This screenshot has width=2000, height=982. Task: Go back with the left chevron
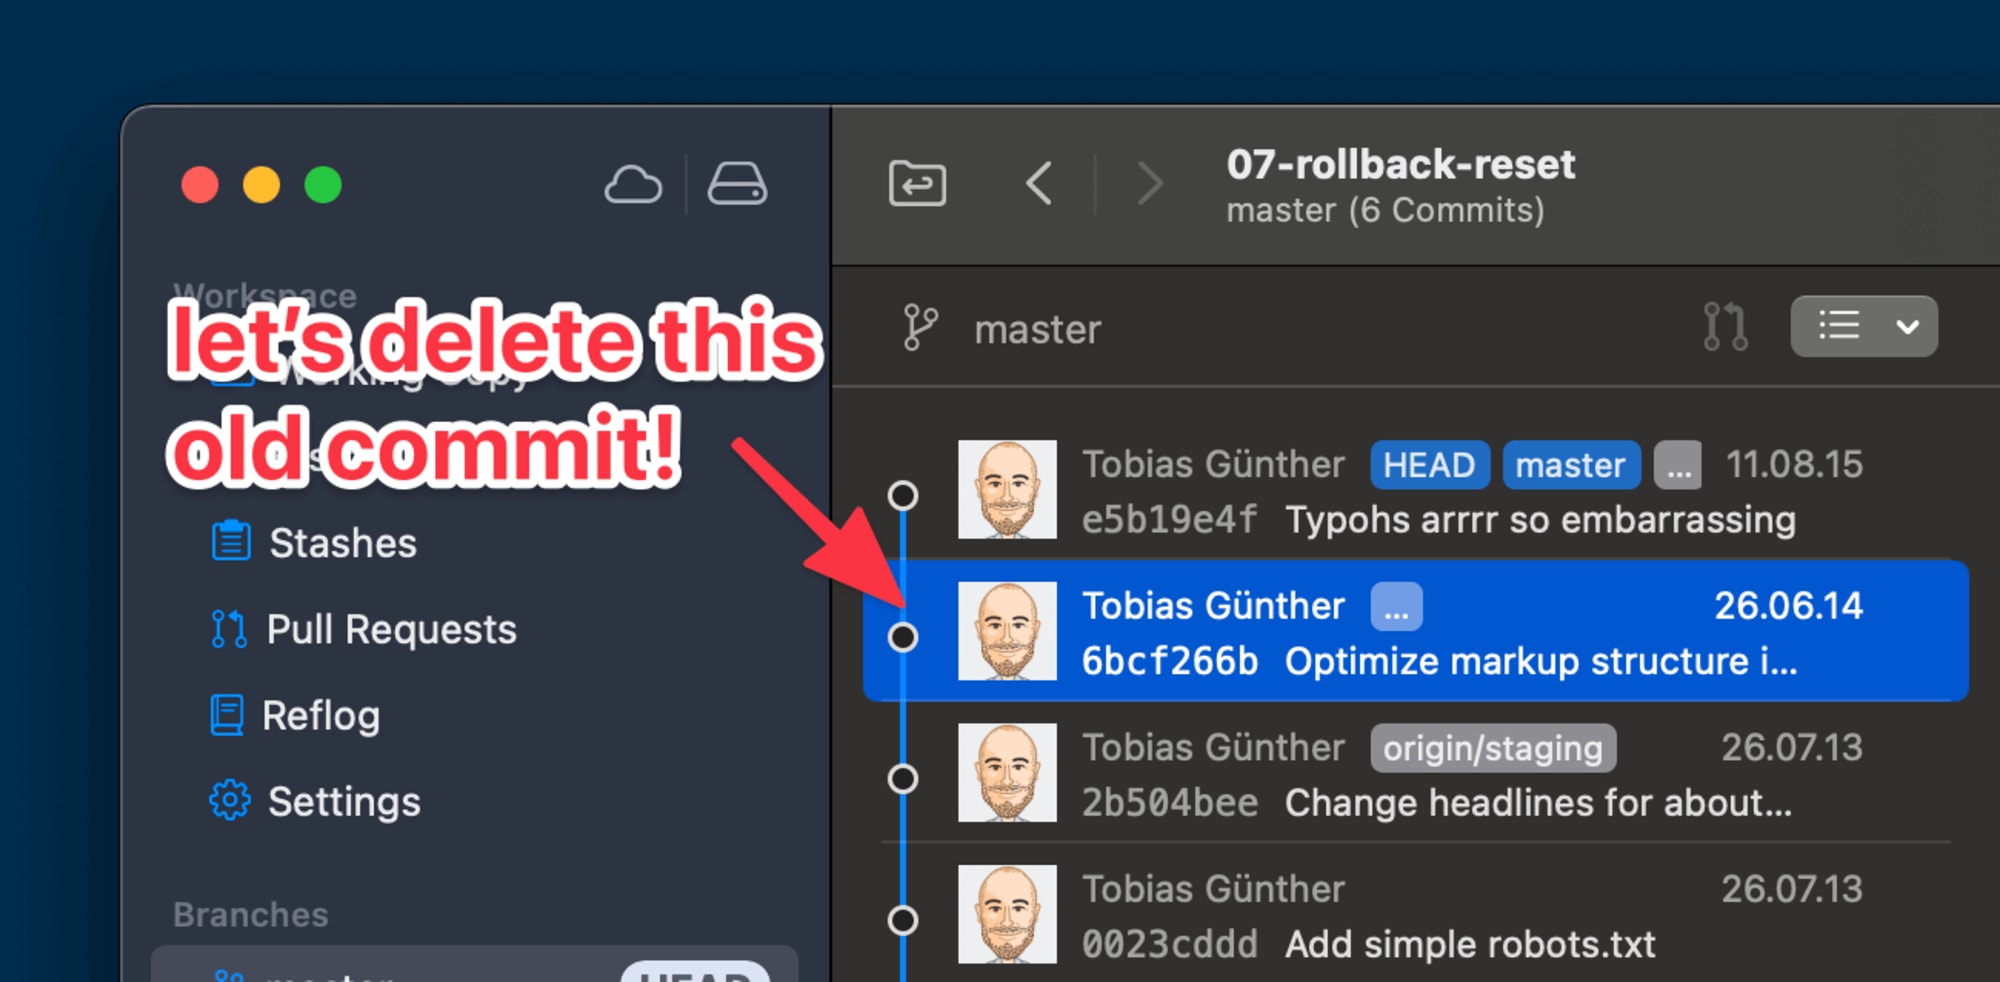(1040, 184)
